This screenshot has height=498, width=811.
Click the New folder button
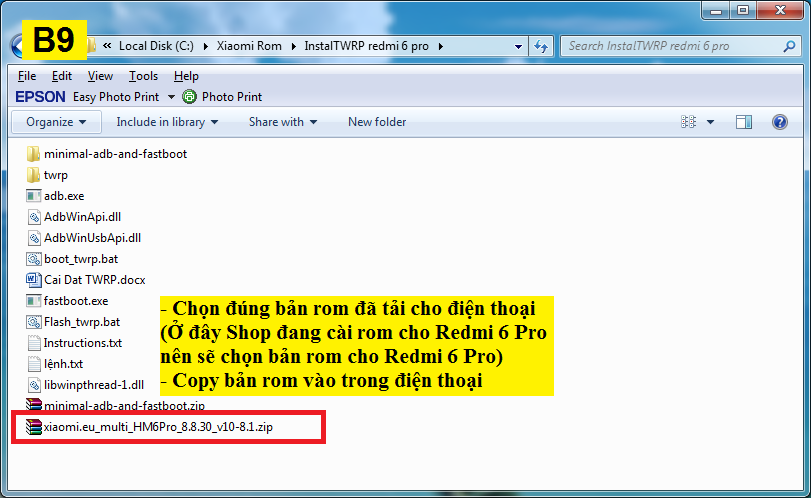377,122
